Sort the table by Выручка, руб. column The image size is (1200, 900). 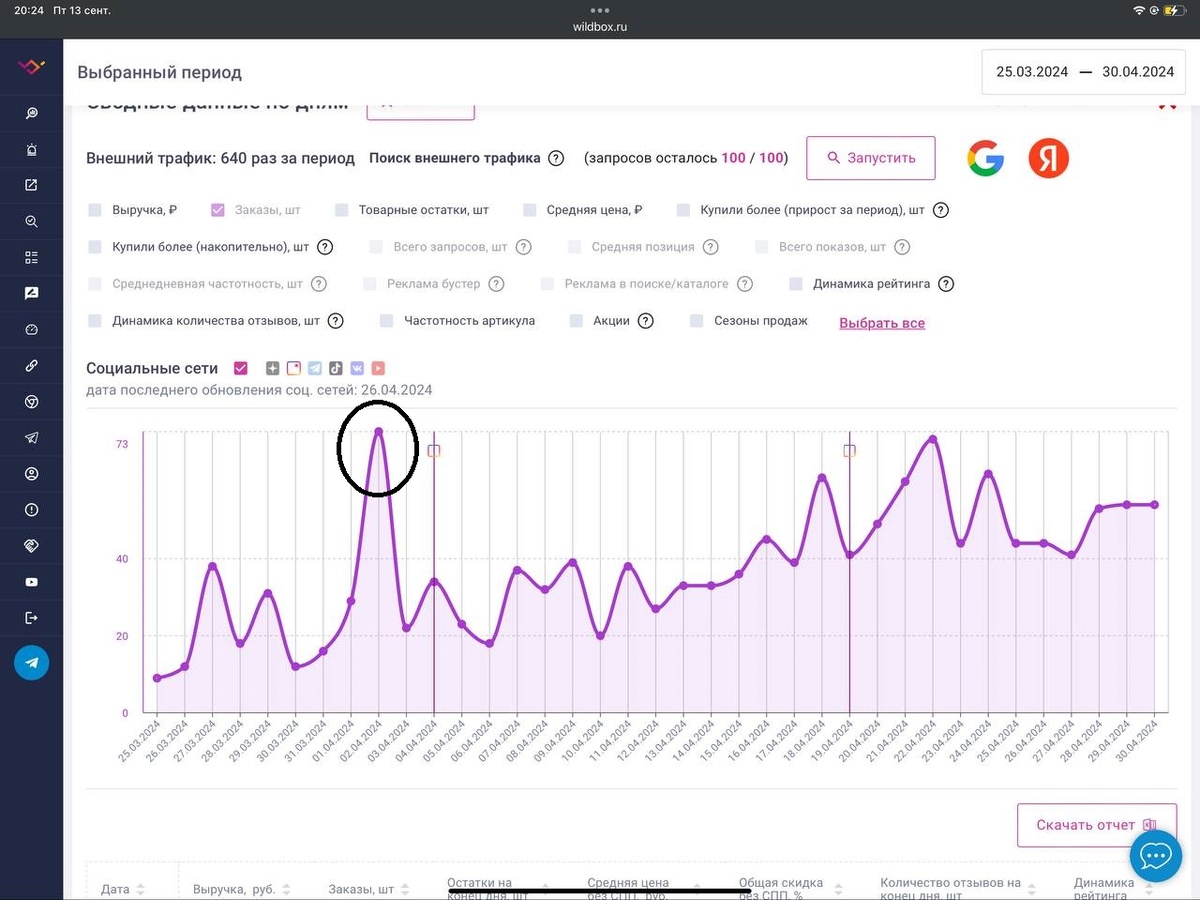(x=286, y=889)
